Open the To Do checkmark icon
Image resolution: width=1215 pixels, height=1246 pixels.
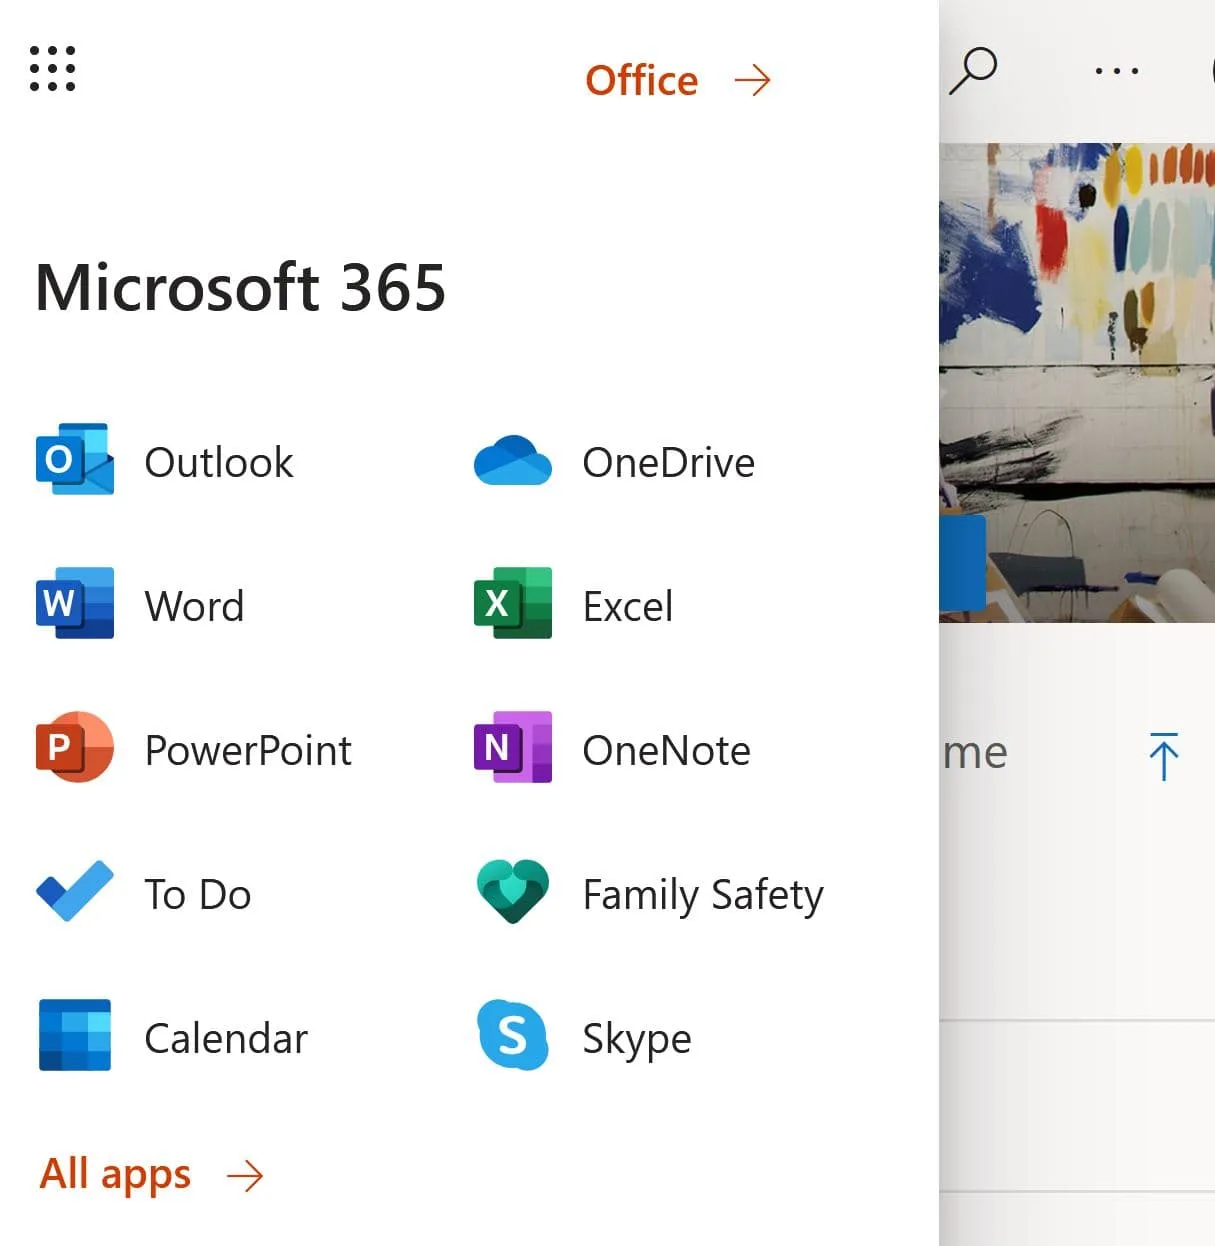tap(75, 890)
